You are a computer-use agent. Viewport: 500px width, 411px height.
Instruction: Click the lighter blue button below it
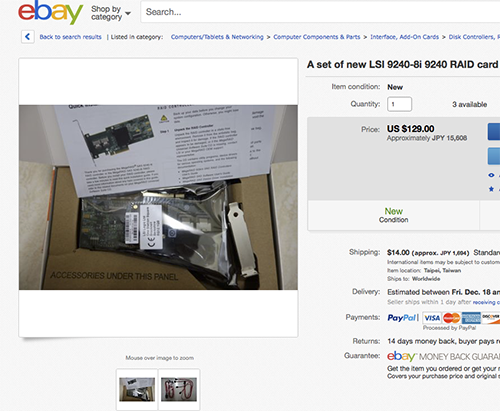494,156
